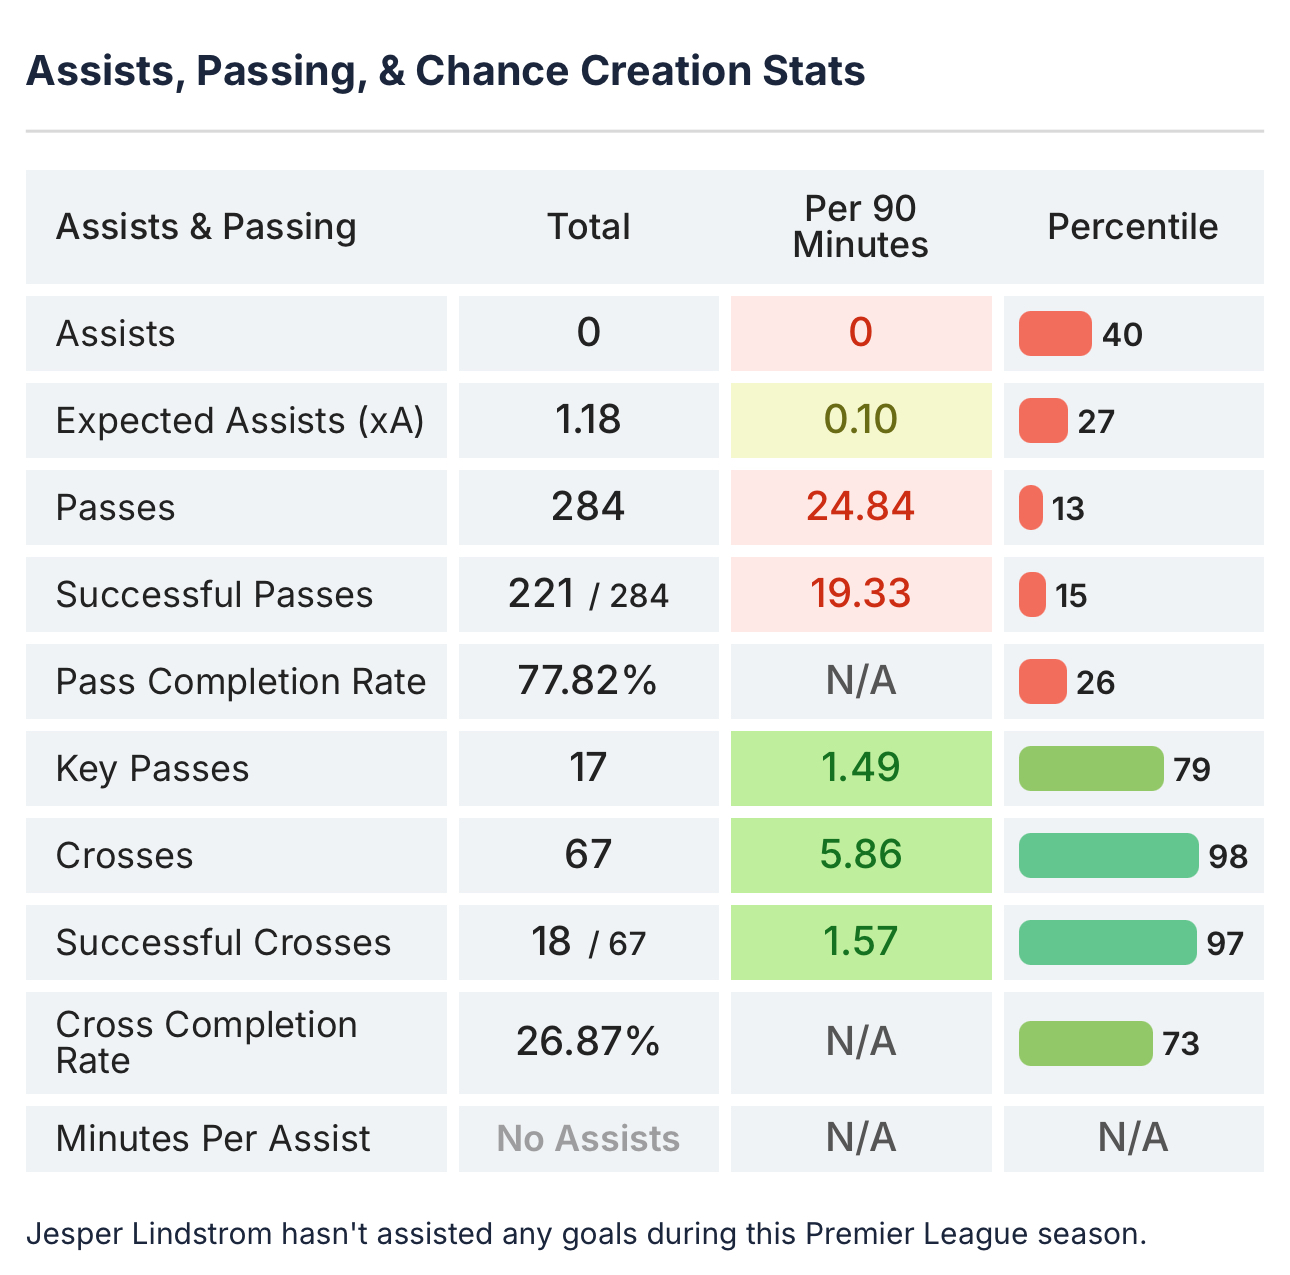Select the yellow 0.10 xA per 90 cell
Image resolution: width=1290 pixels, height=1275 pixels.
coord(860,420)
